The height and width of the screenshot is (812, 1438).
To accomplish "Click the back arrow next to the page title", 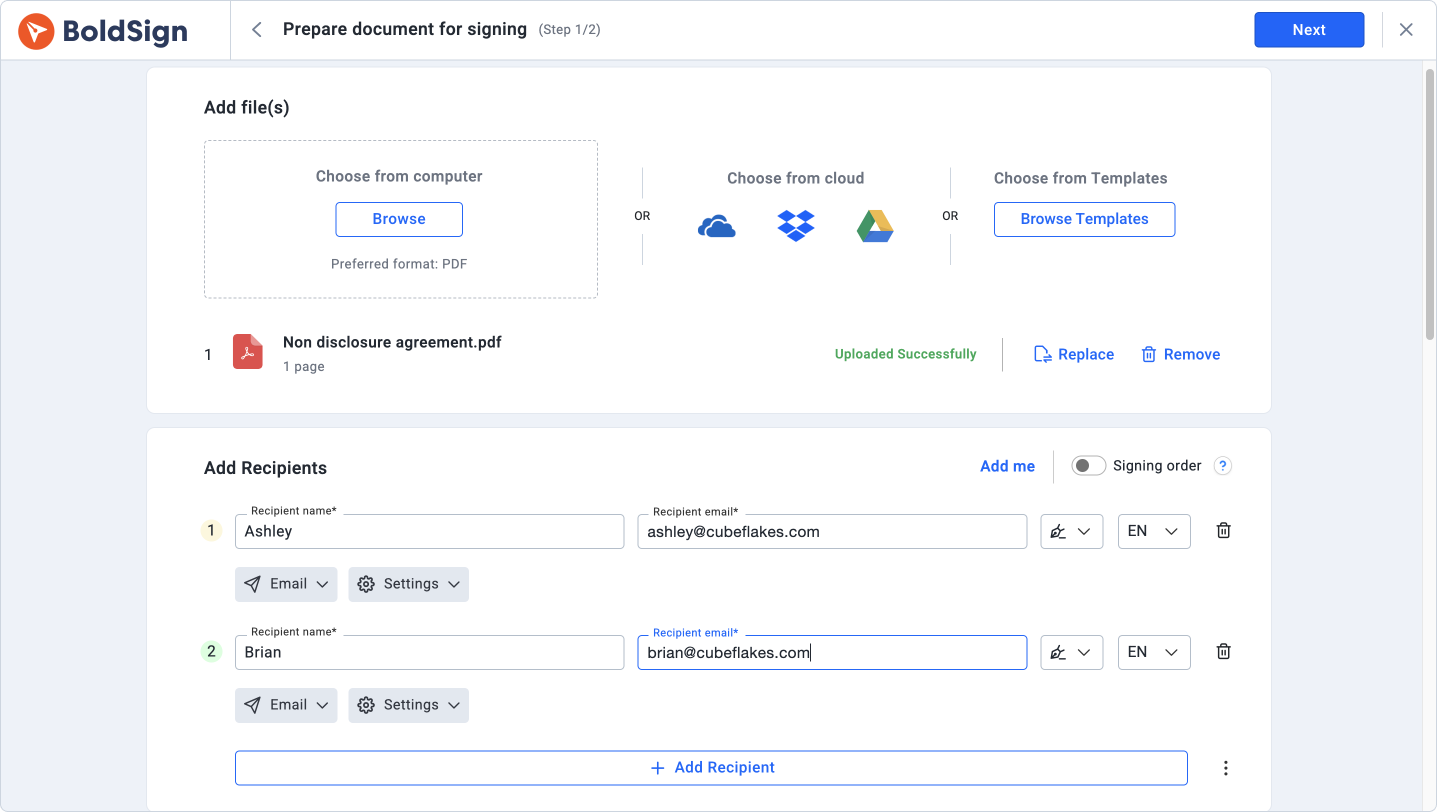I will point(256,29).
